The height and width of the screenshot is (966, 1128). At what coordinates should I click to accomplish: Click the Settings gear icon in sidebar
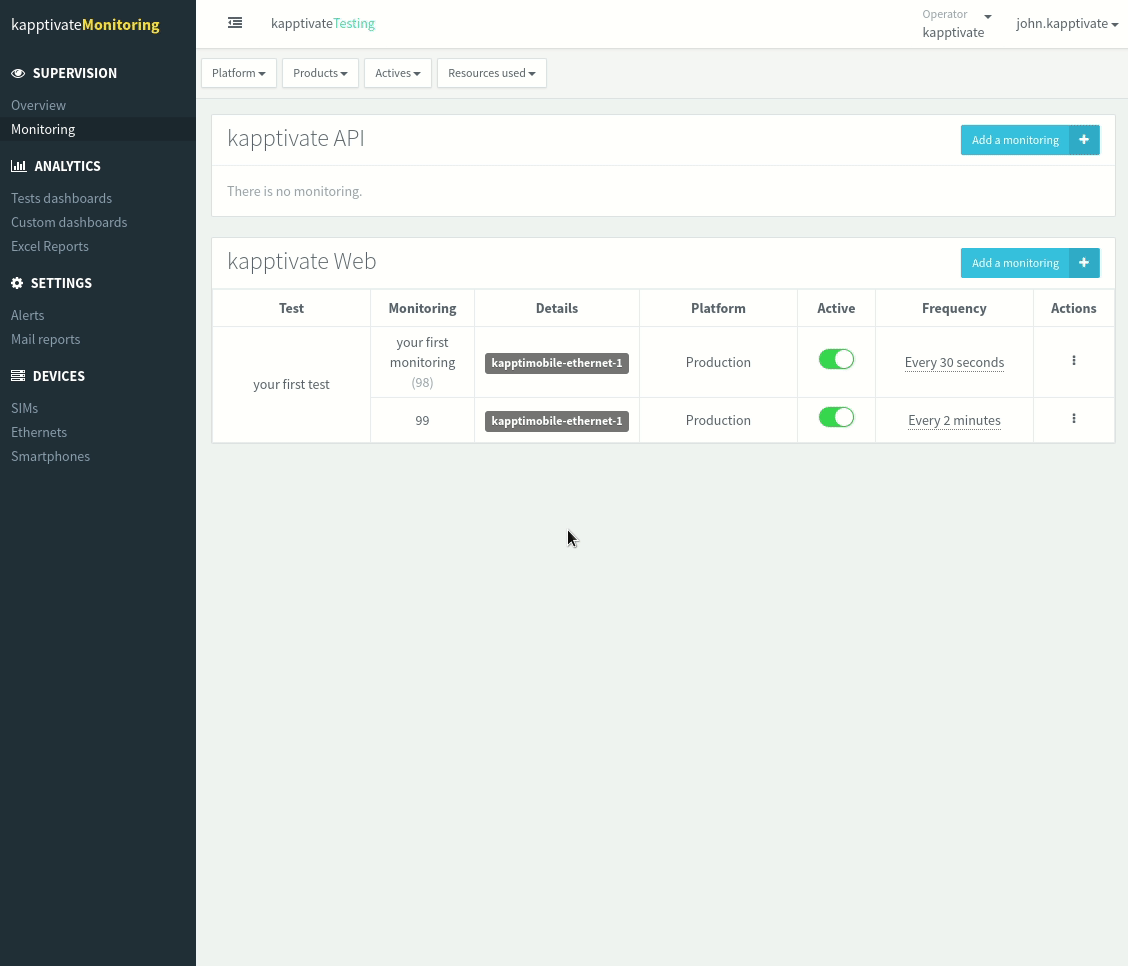[x=17, y=283]
